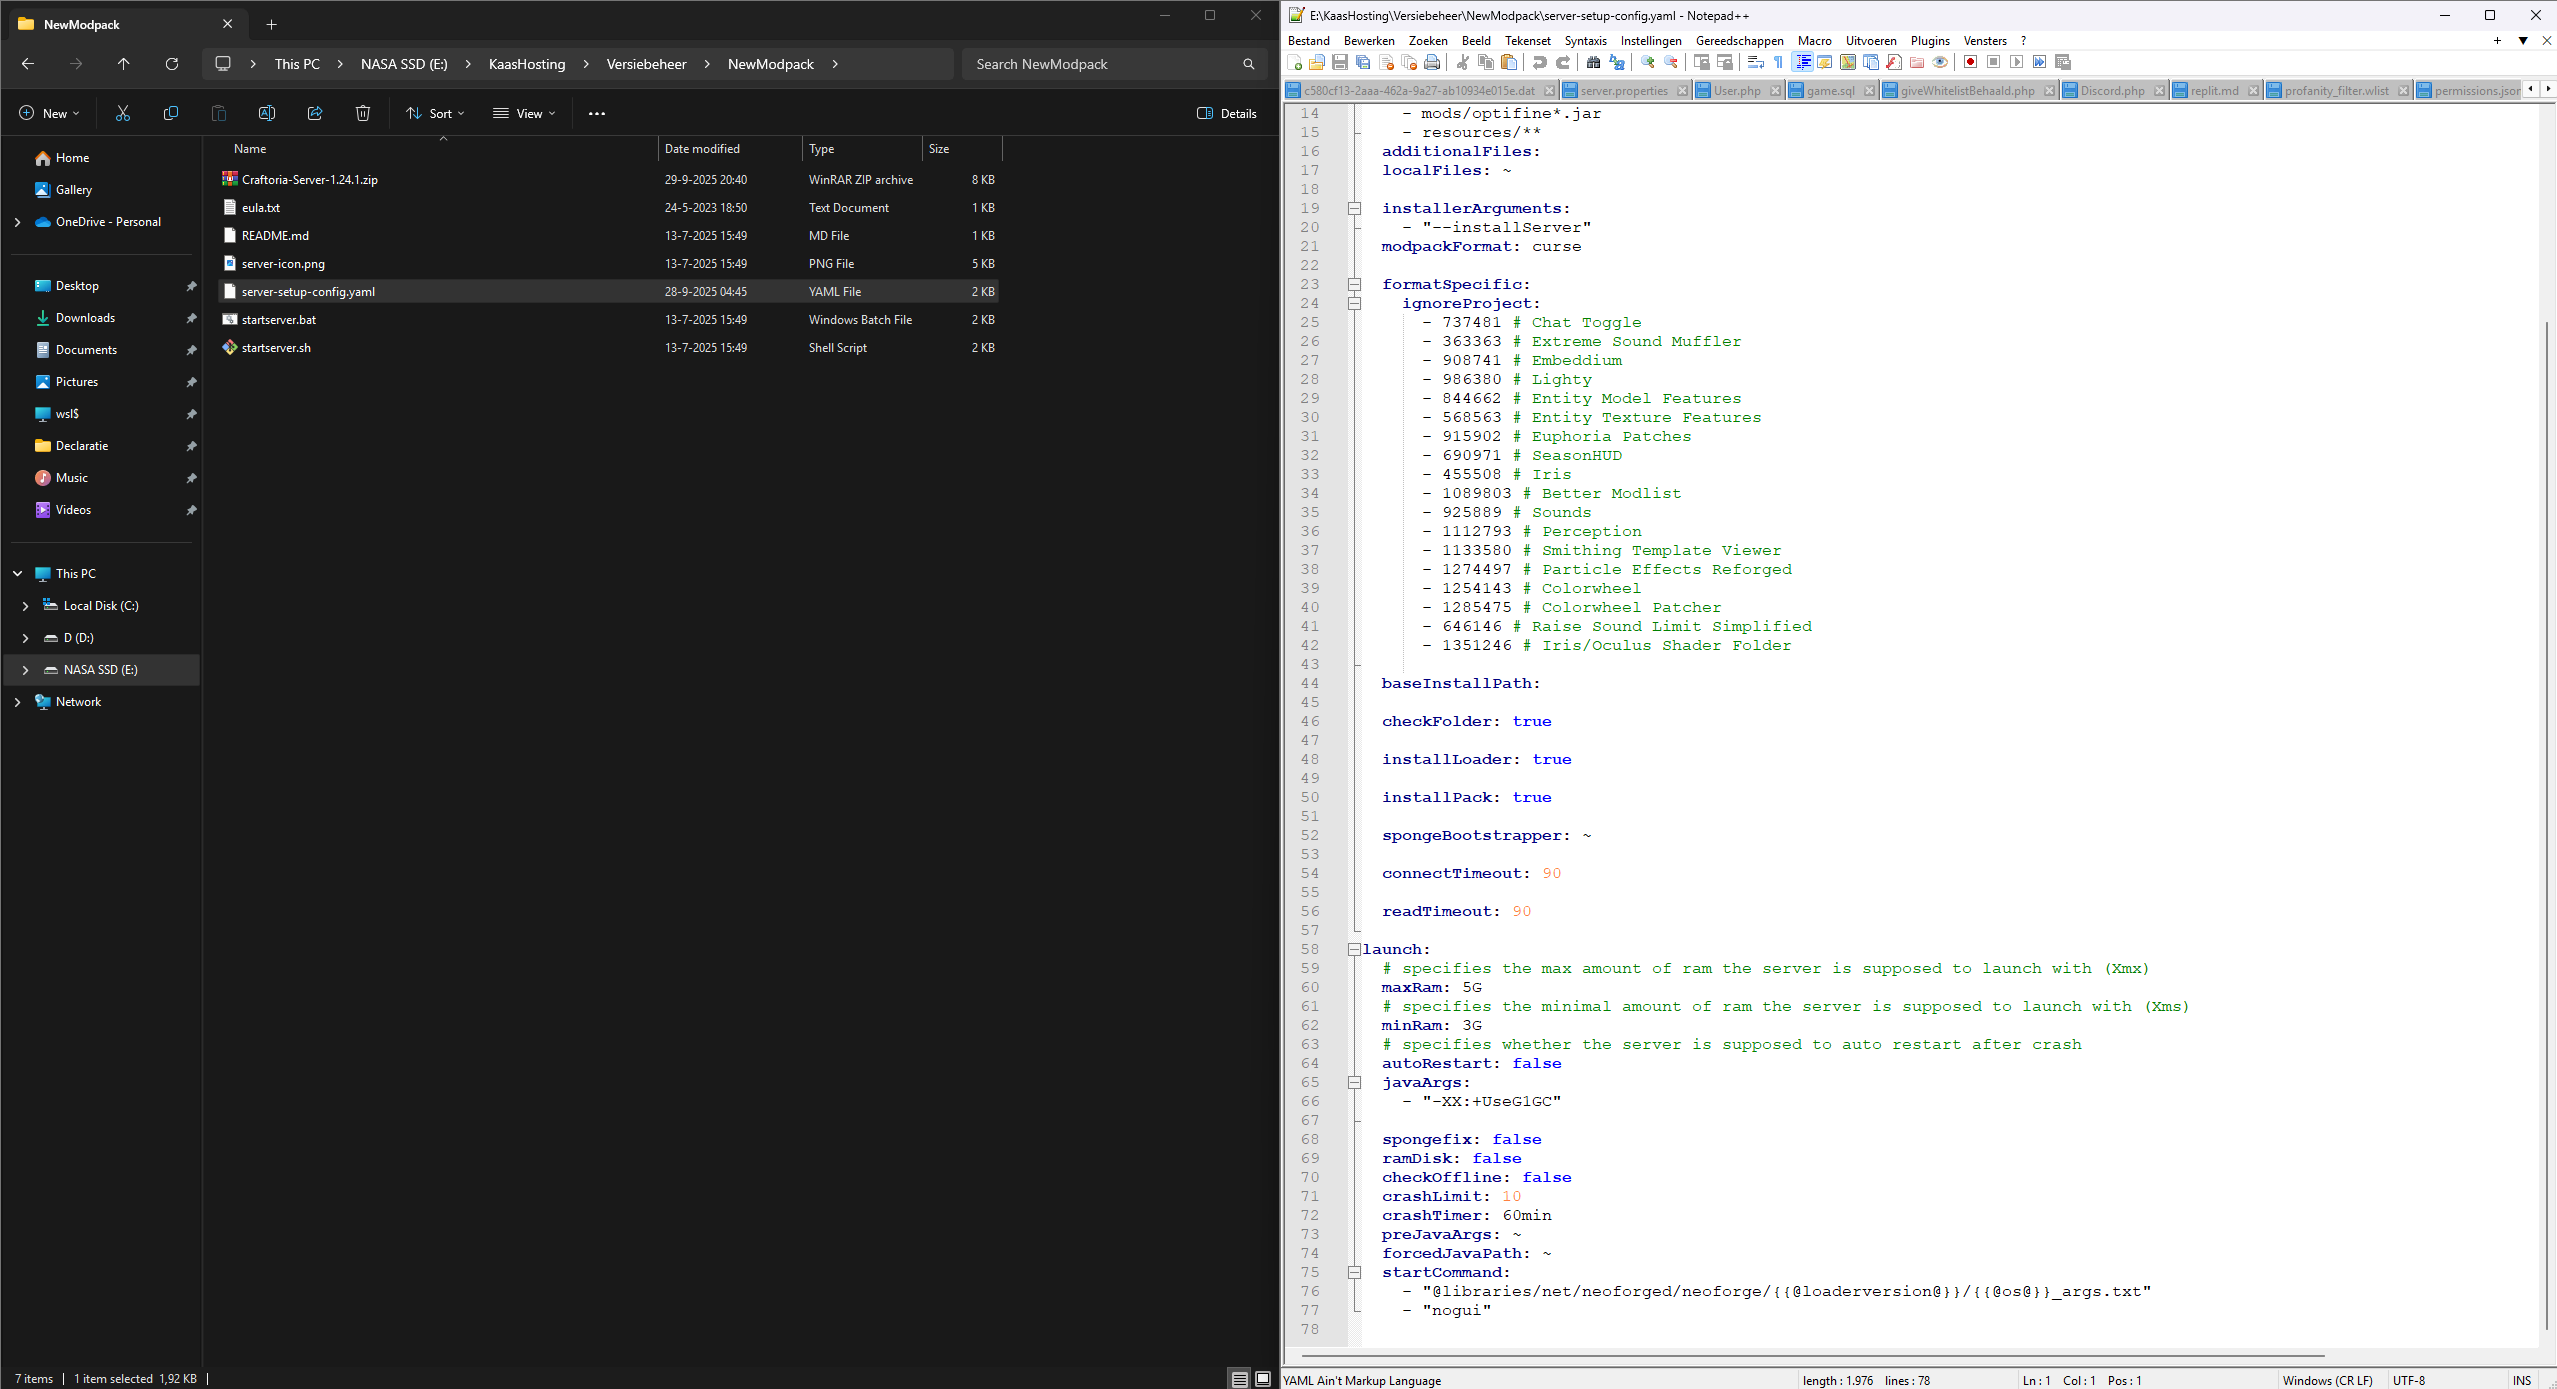Click the Cut scissors icon in Explorer
The image size is (2557, 1389).
point(123,113)
